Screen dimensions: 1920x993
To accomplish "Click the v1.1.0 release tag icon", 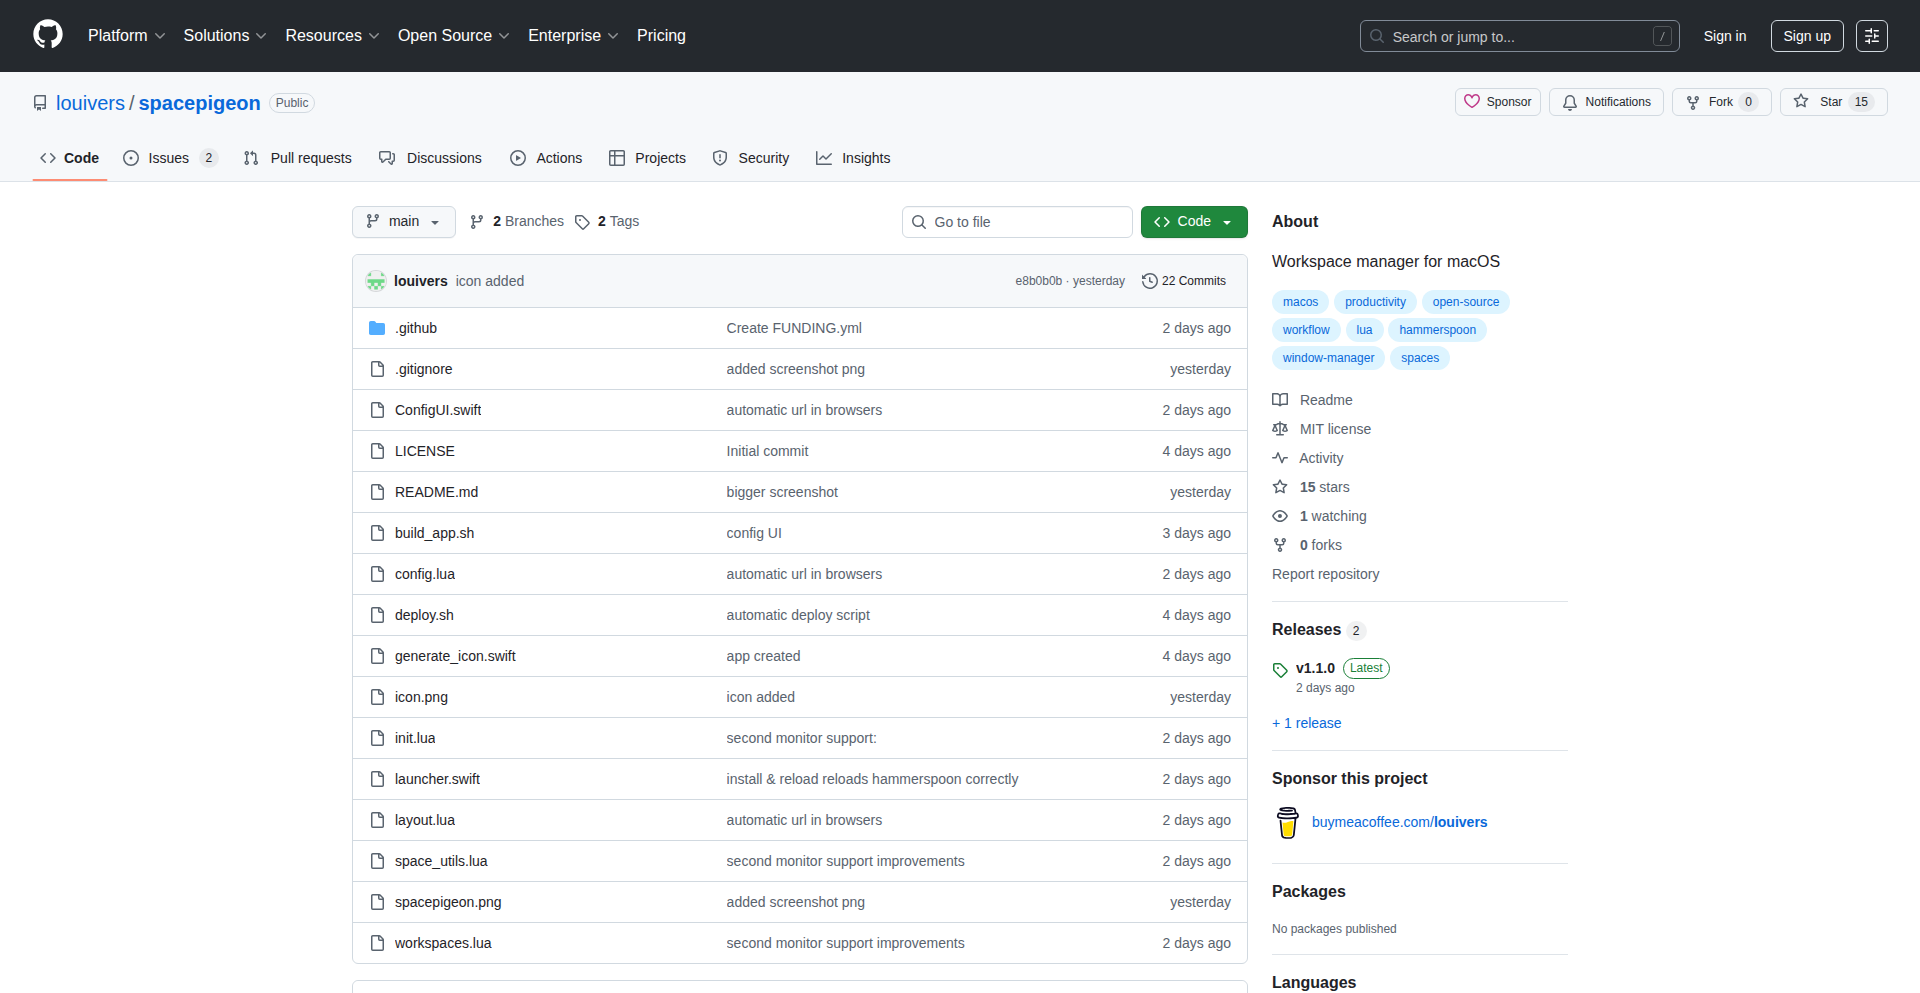I will (1280, 669).
